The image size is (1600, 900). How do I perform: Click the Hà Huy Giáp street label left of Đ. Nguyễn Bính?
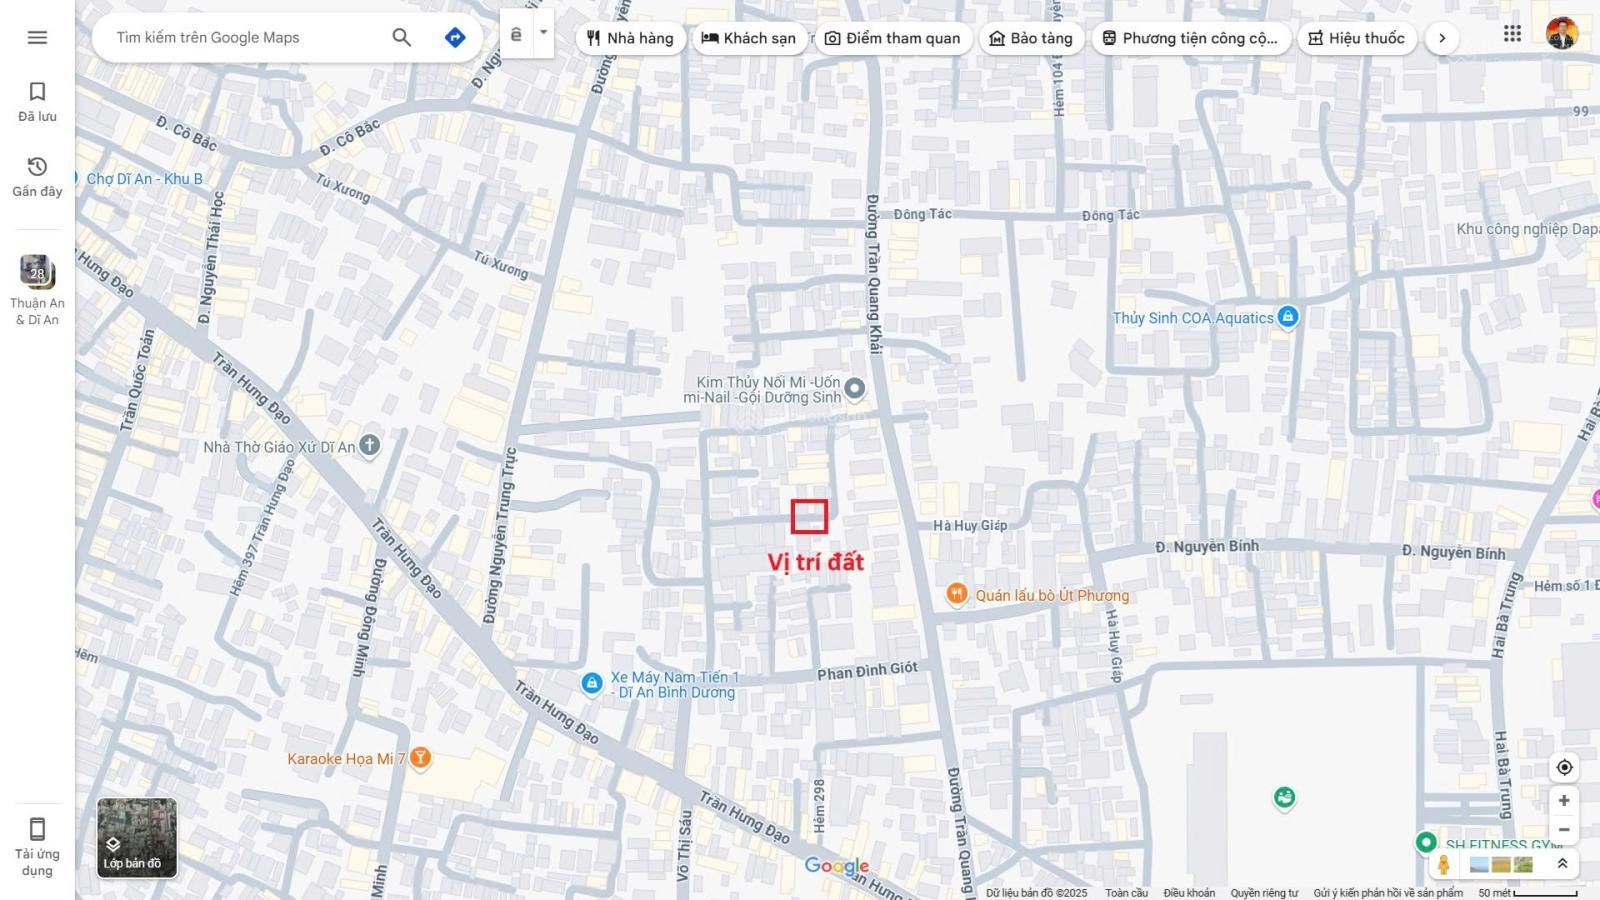[x=970, y=525]
